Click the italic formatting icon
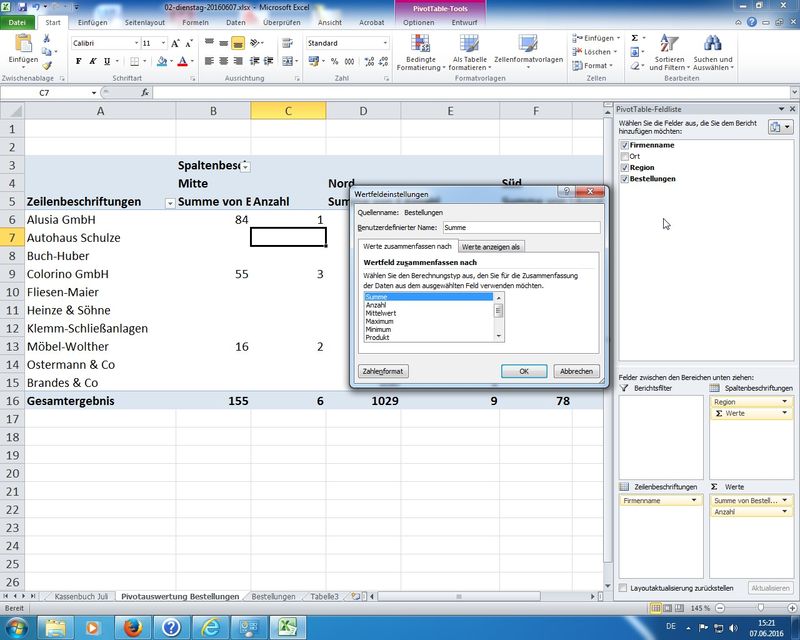The height and width of the screenshot is (640, 800). (92, 61)
